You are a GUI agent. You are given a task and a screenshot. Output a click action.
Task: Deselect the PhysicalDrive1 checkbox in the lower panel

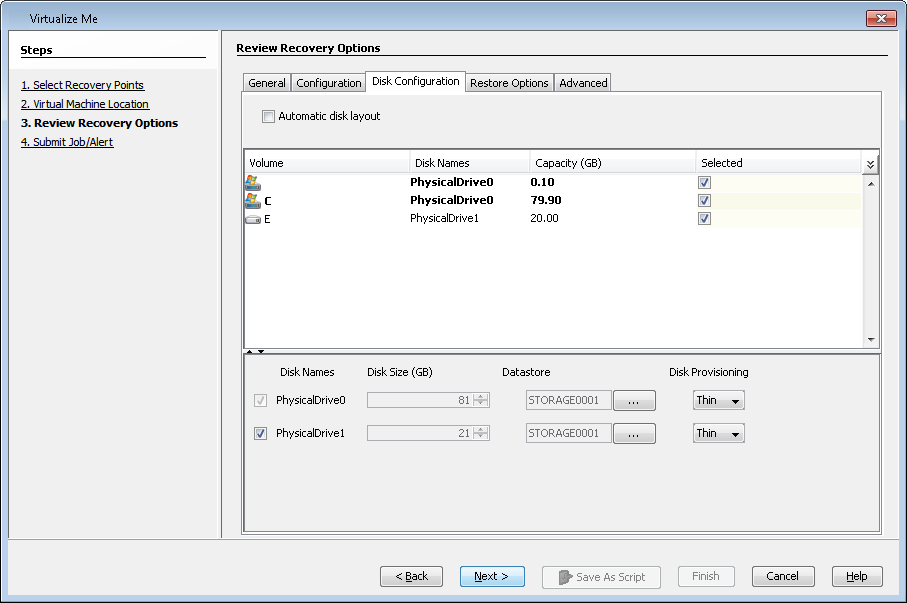coord(260,433)
